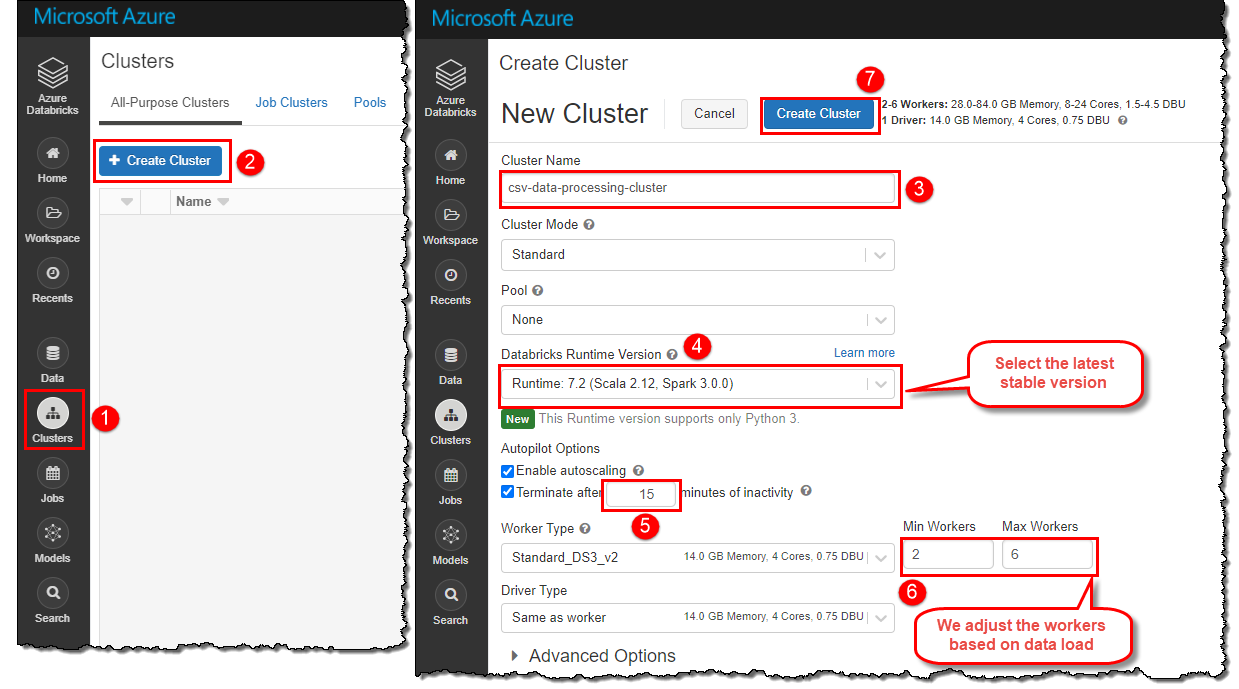Toggle Enable autoscaling checkbox
Screen dimensions: 1239x689
pyautogui.click(x=508, y=471)
